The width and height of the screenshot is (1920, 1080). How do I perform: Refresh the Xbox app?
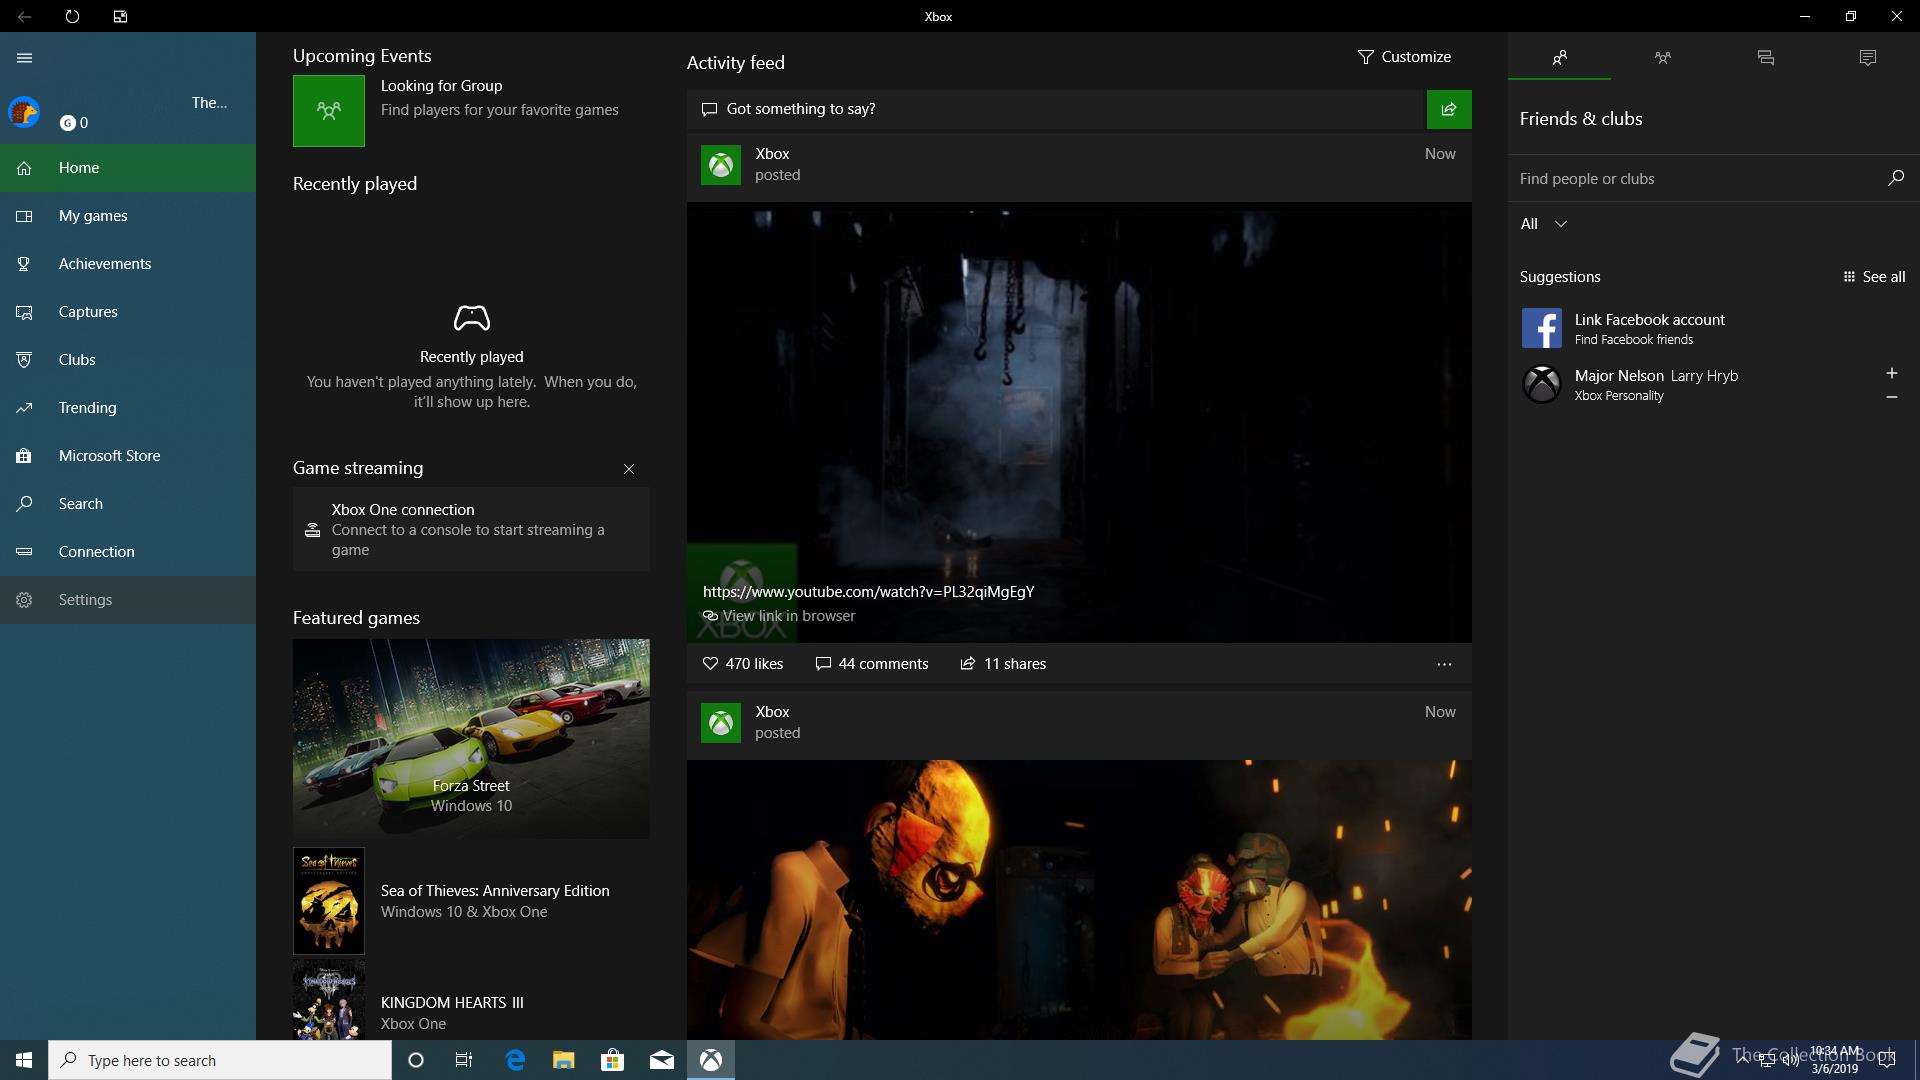click(x=72, y=16)
